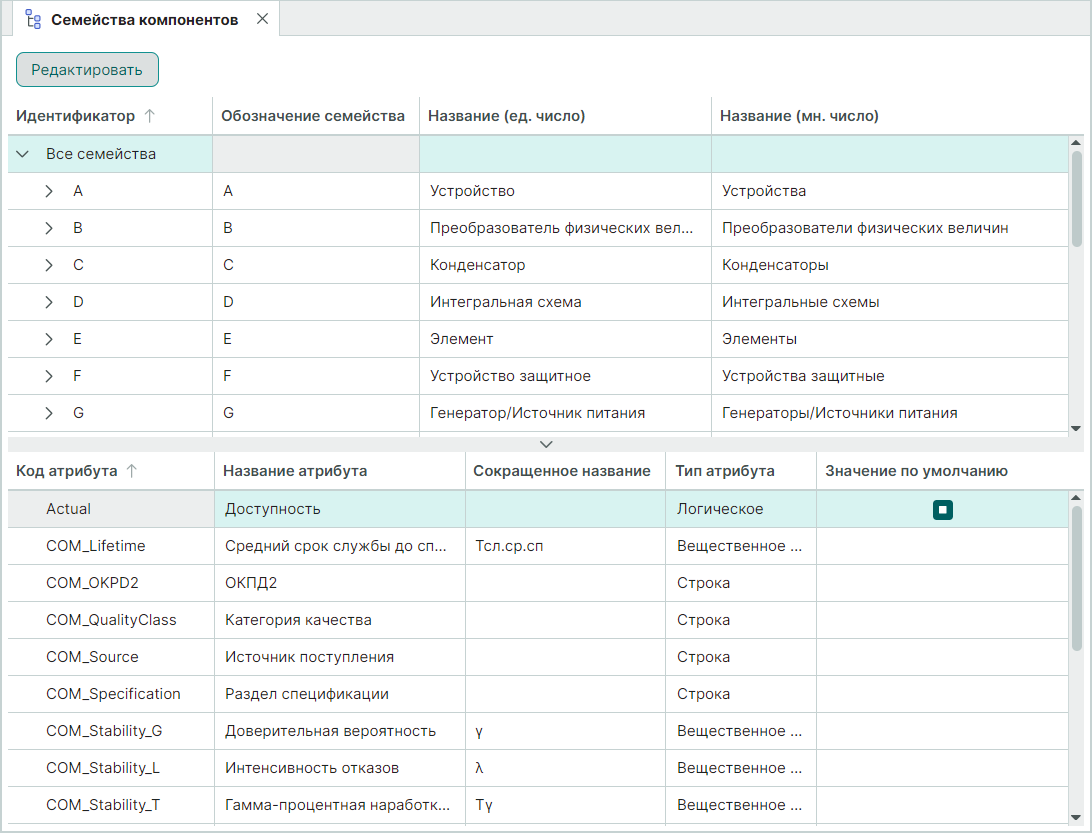Toggle the Actual default value checkbox
The image size is (1092, 833).
point(942,510)
